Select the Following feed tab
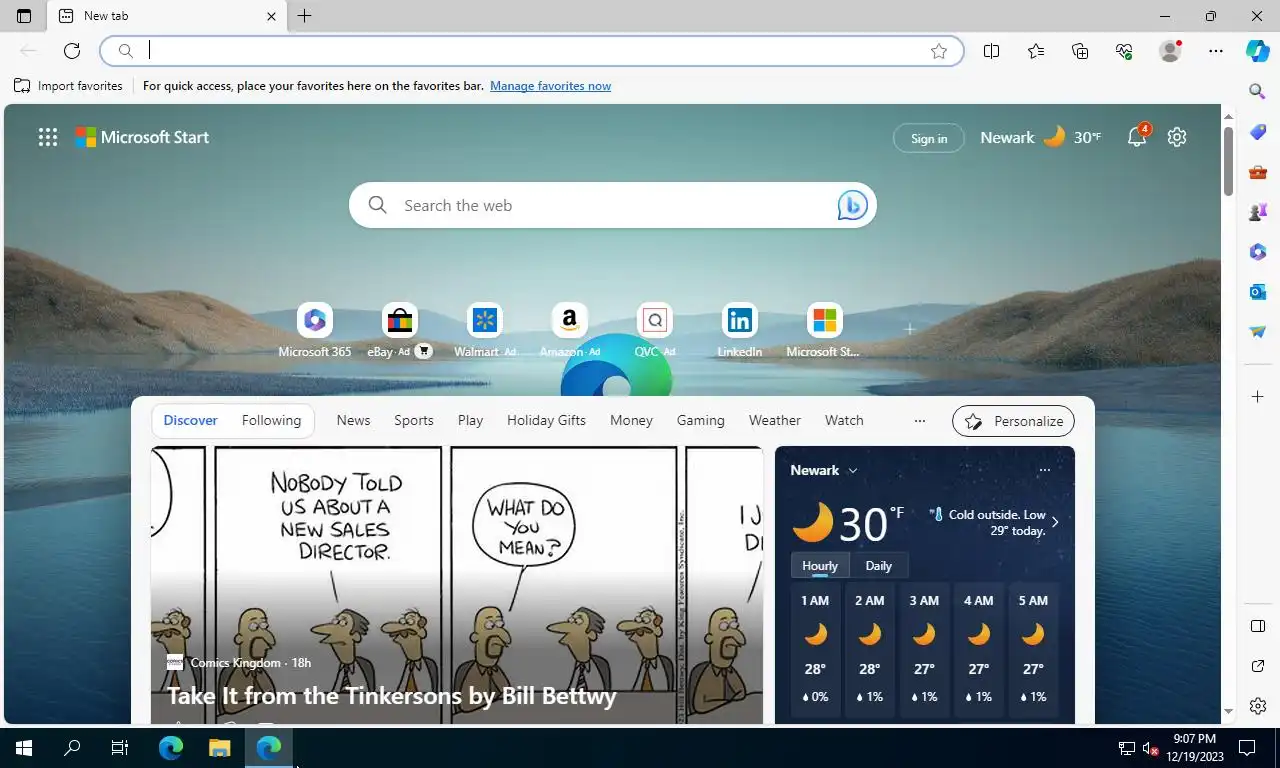This screenshot has width=1280, height=768. click(271, 421)
